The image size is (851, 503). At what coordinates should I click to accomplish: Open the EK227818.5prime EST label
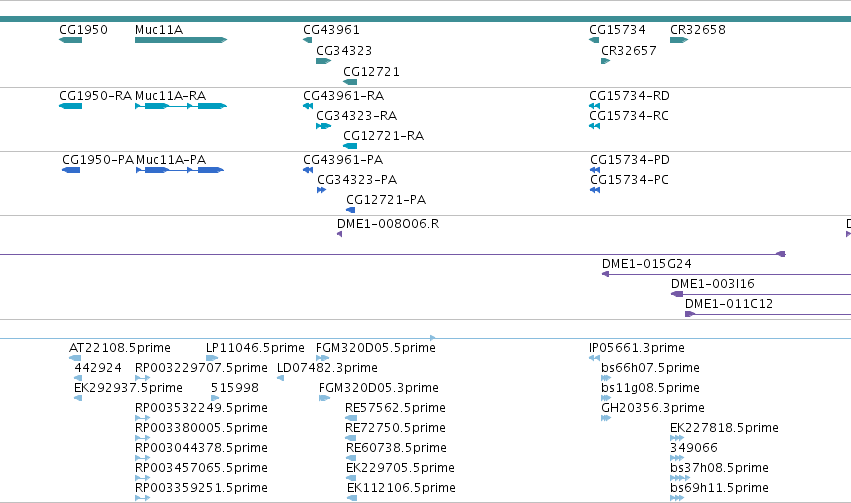725,428
